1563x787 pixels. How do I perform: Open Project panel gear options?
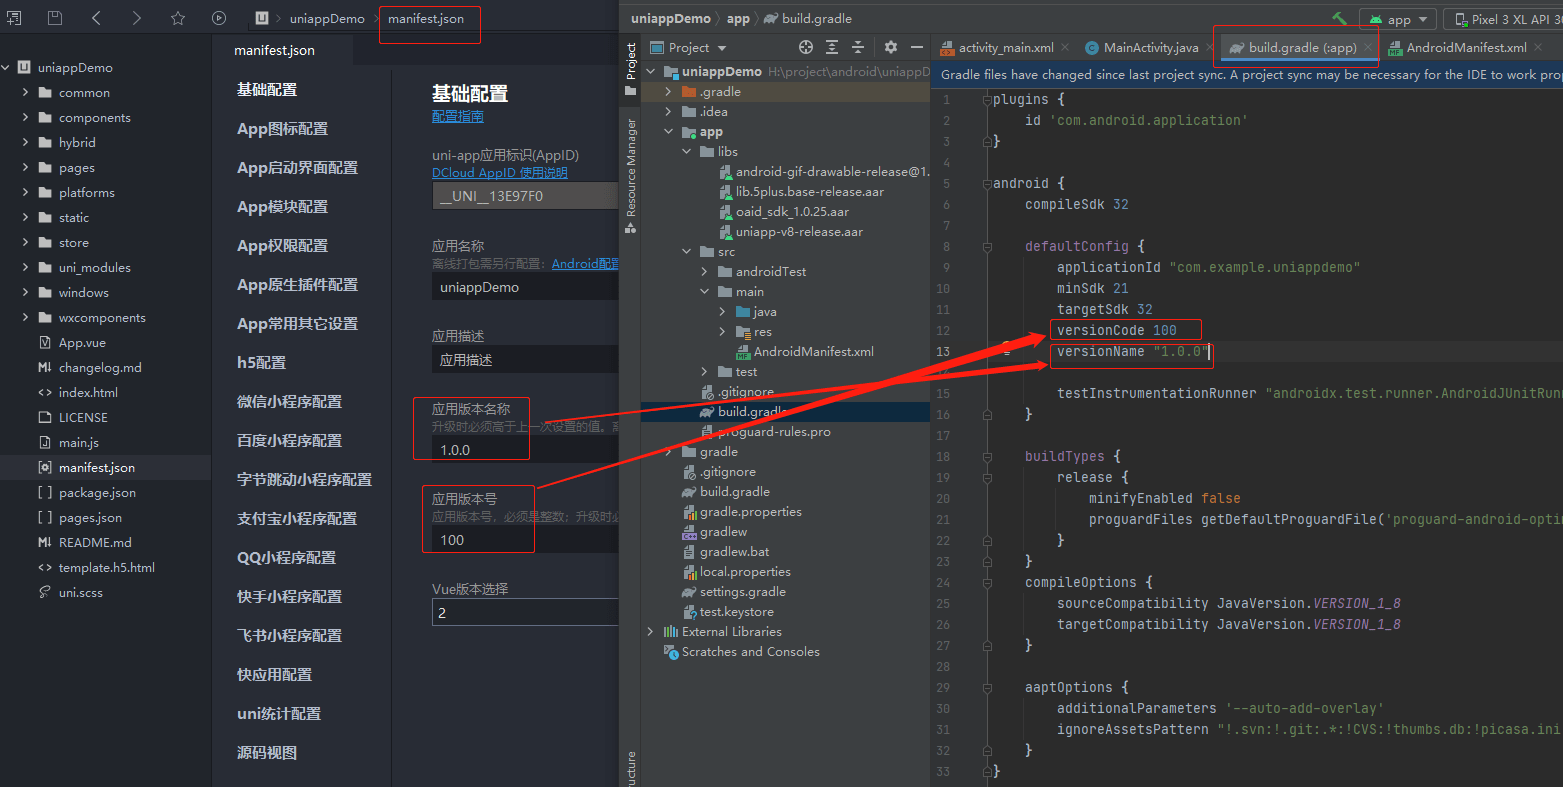[891, 47]
